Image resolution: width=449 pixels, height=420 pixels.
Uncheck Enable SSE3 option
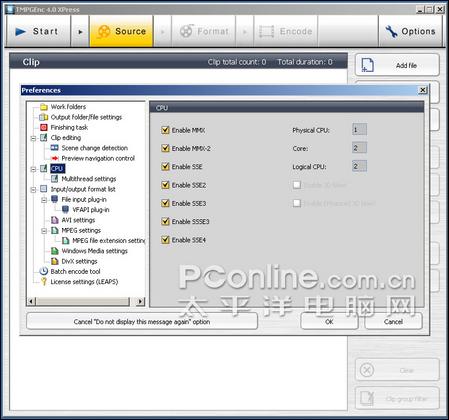(165, 203)
